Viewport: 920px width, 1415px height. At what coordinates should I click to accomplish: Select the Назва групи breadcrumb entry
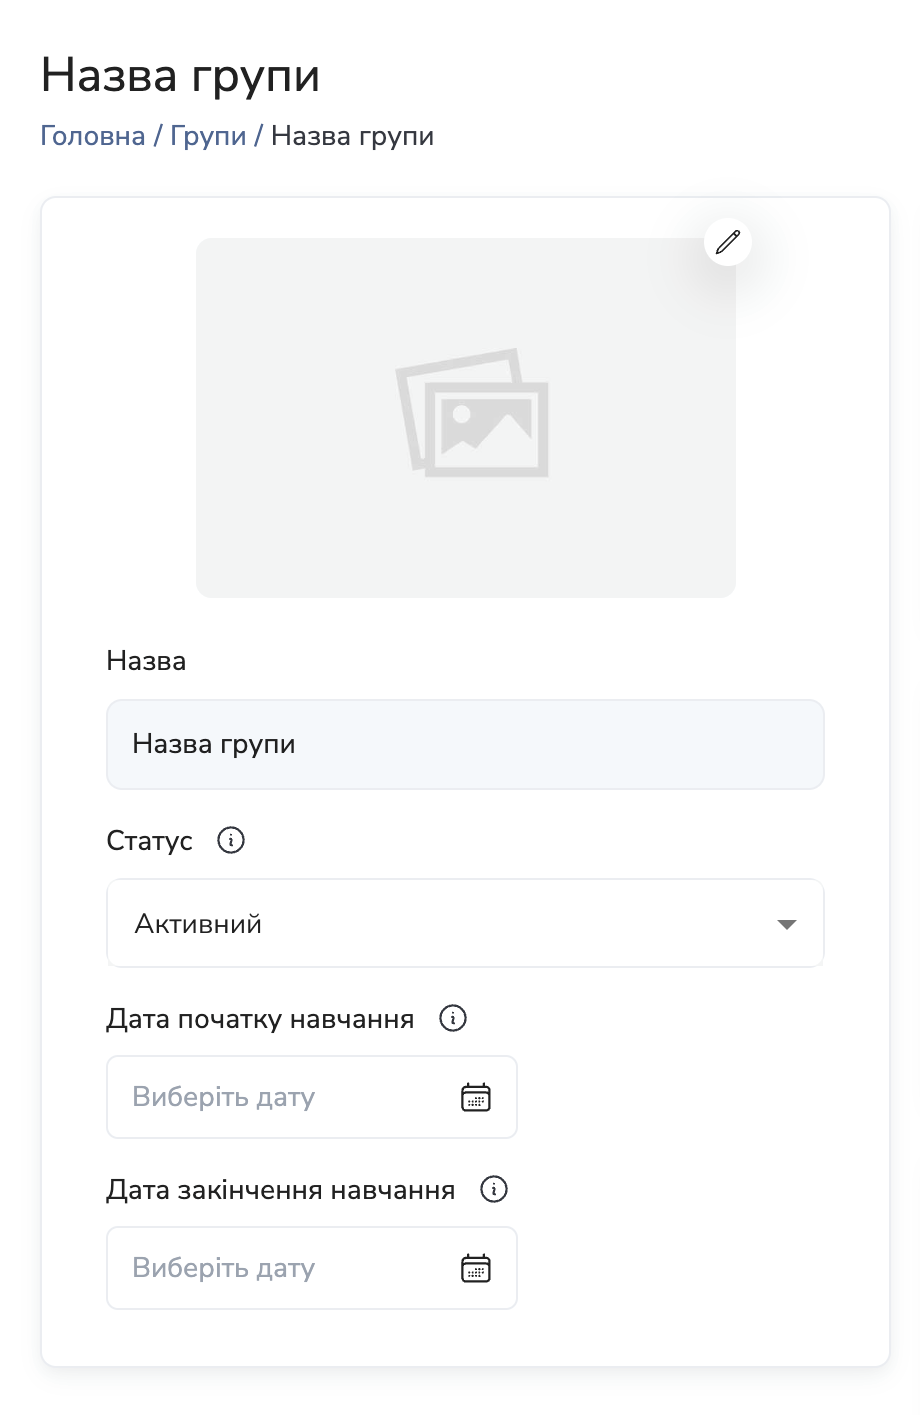click(353, 136)
